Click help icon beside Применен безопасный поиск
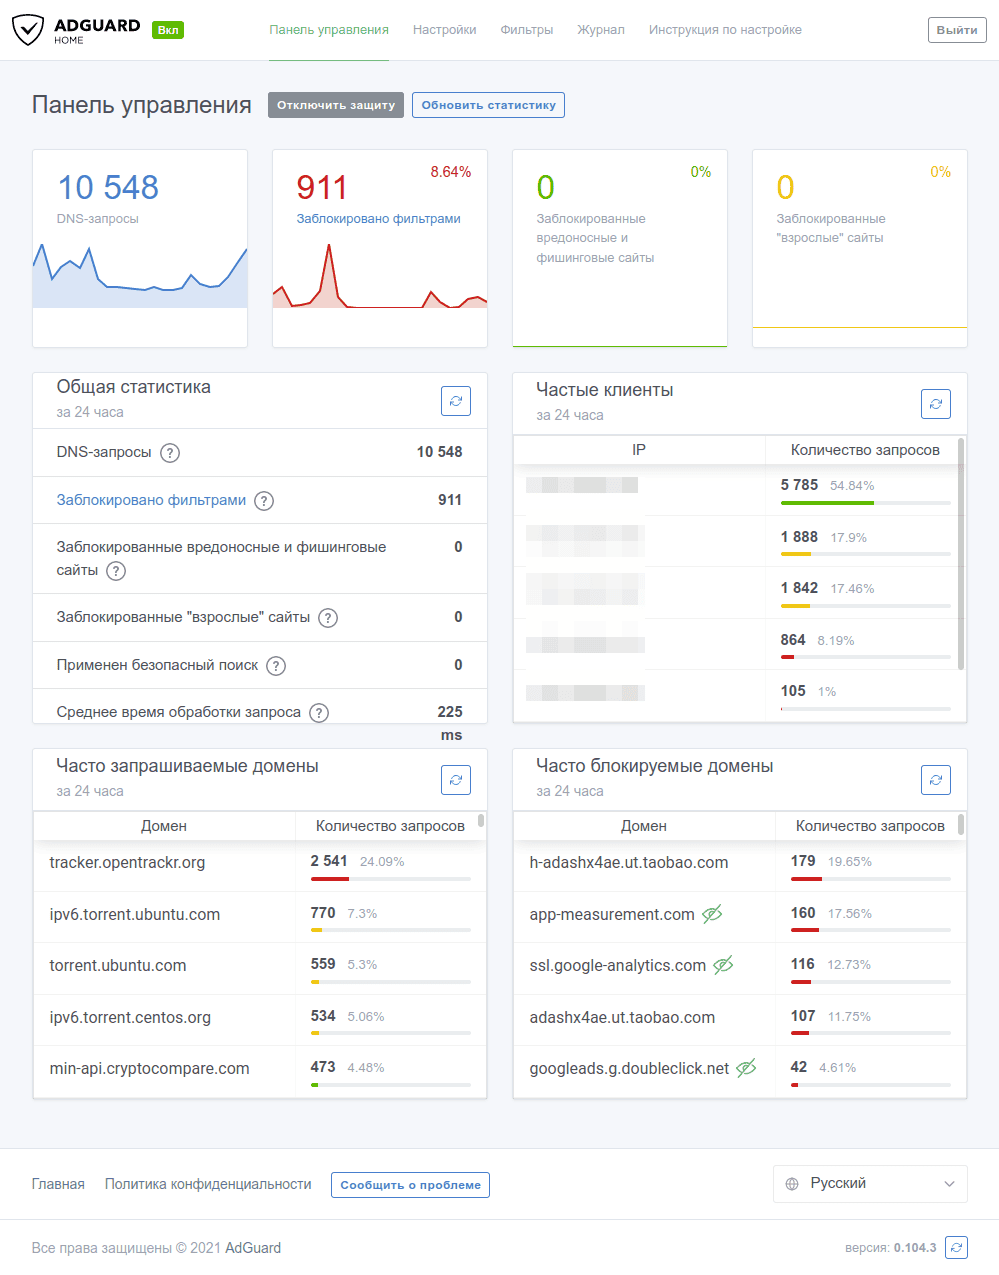The image size is (999, 1275). coord(276,666)
